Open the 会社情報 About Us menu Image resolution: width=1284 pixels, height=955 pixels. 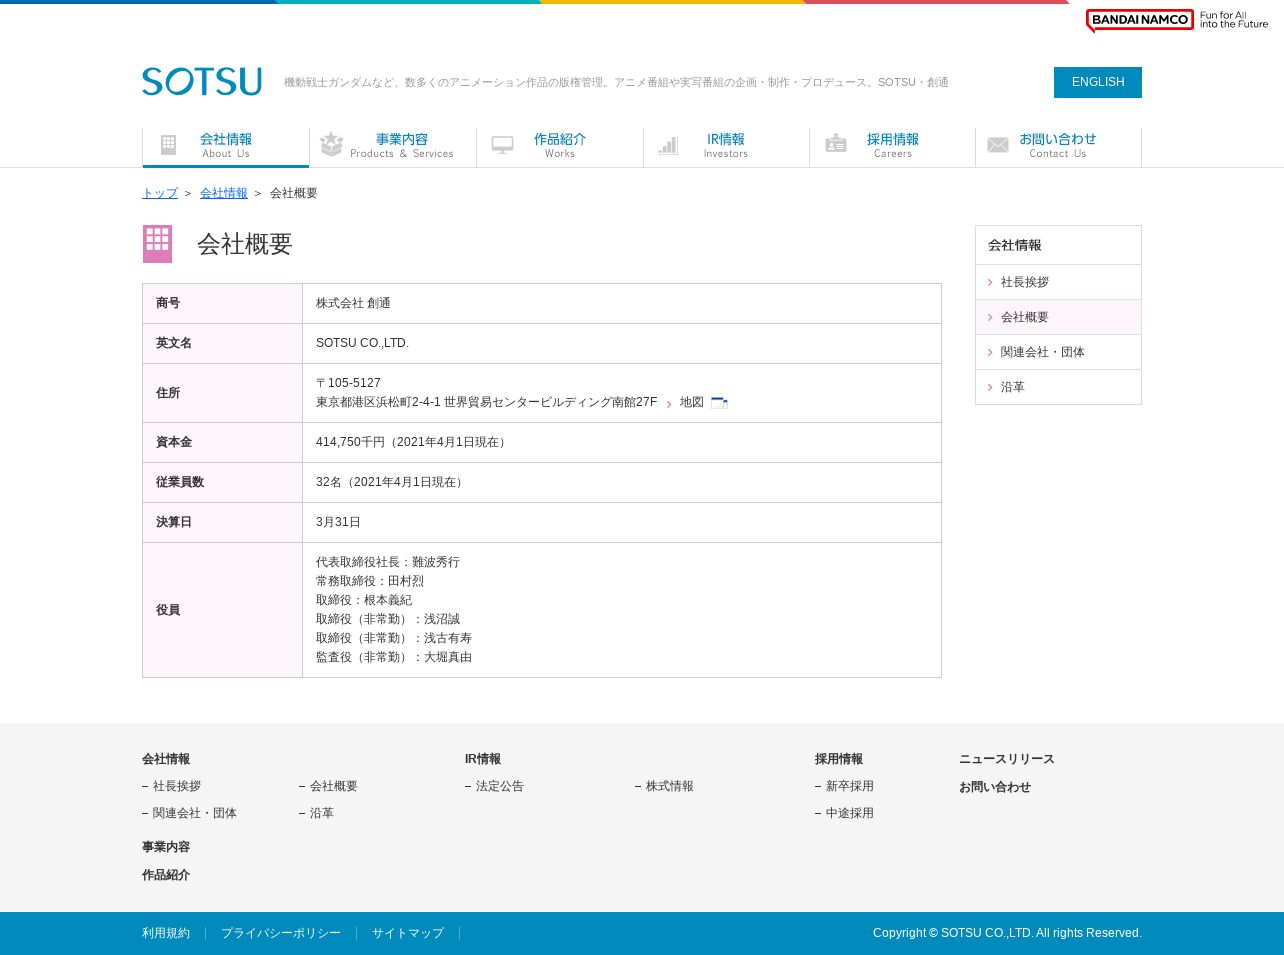click(226, 147)
